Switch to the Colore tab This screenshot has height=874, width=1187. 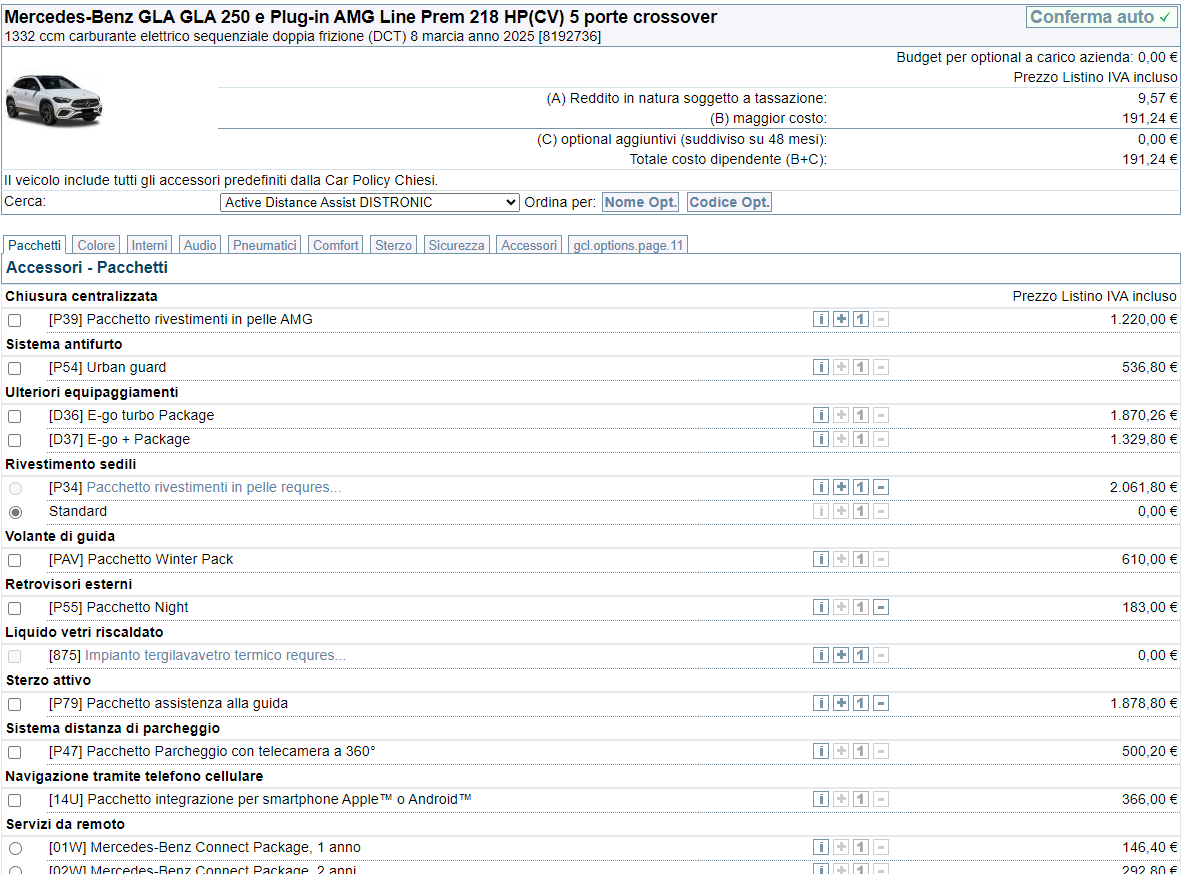[96, 245]
